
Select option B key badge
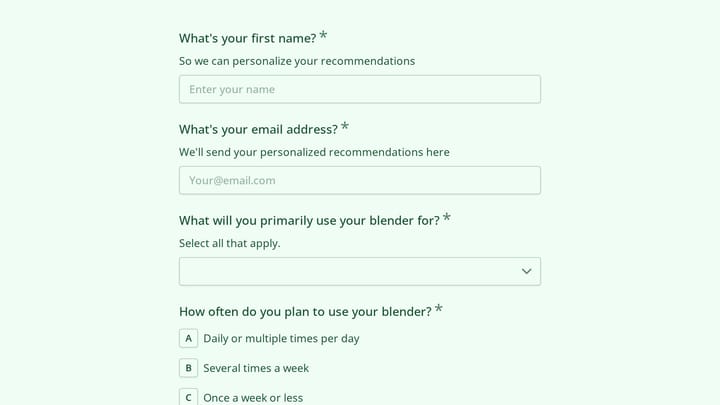point(188,368)
